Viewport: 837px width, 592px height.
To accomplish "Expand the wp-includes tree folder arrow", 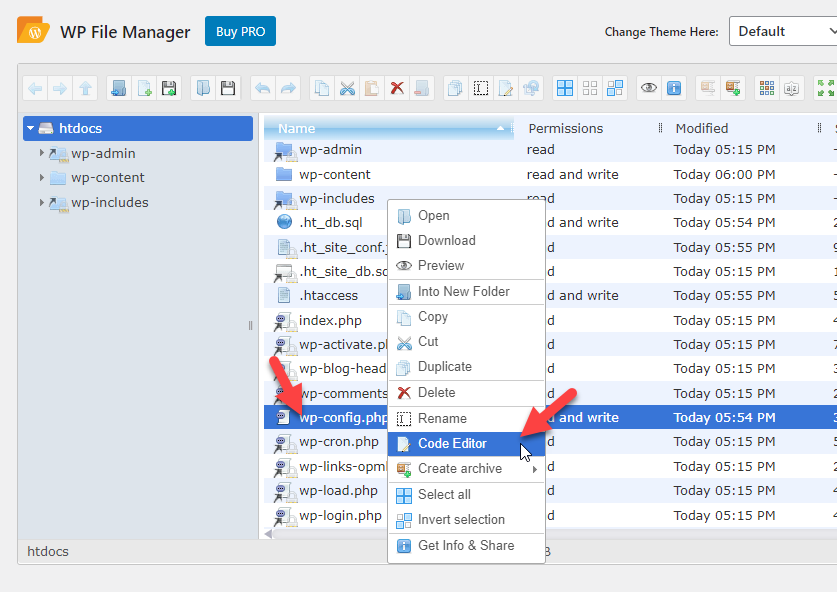I will [x=42, y=202].
